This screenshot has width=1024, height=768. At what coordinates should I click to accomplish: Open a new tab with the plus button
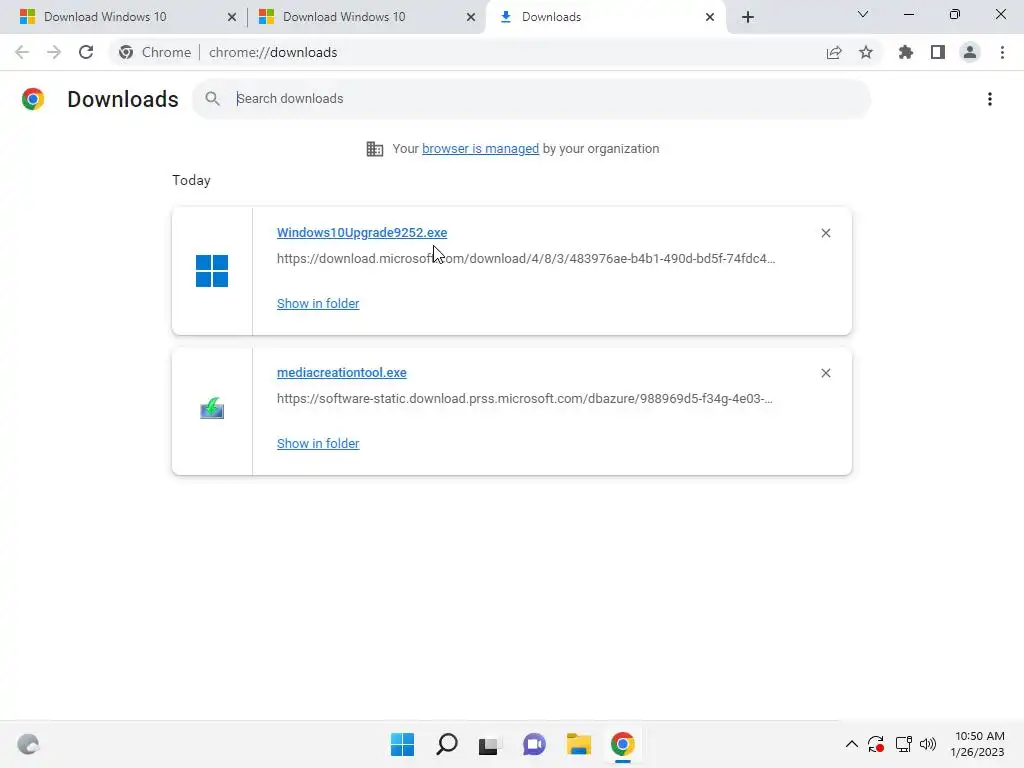(748, 17)
